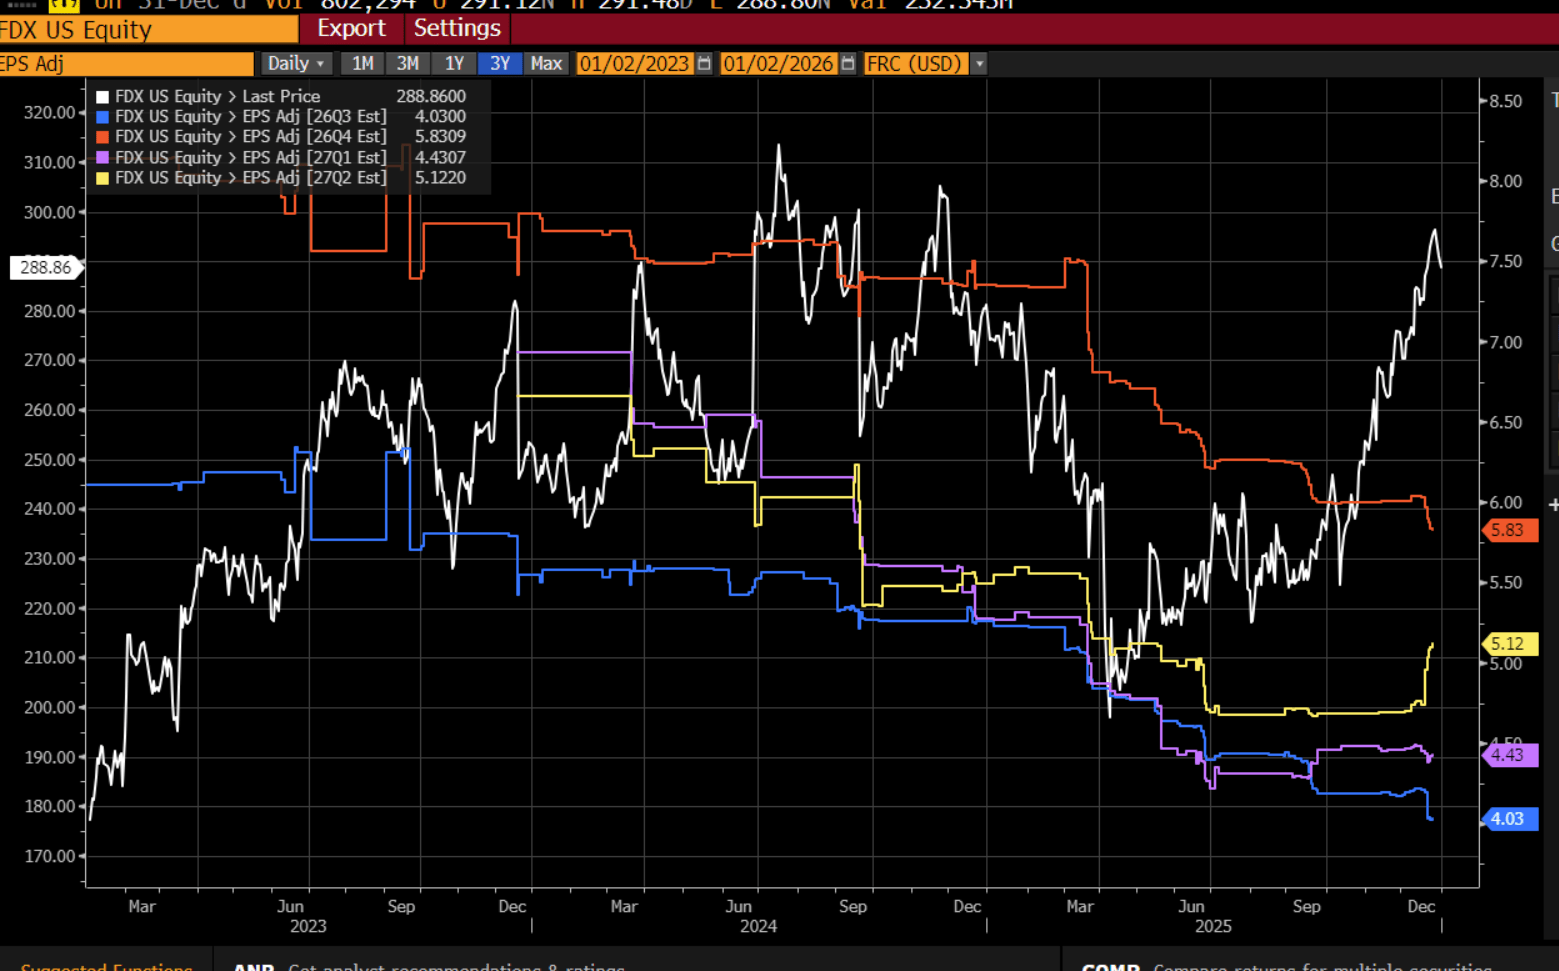The width and height of the screenshot is (1559, 971).
Task: Open the calendar icon beside the 01/02/2026 date
Action: tap(848, 63)
